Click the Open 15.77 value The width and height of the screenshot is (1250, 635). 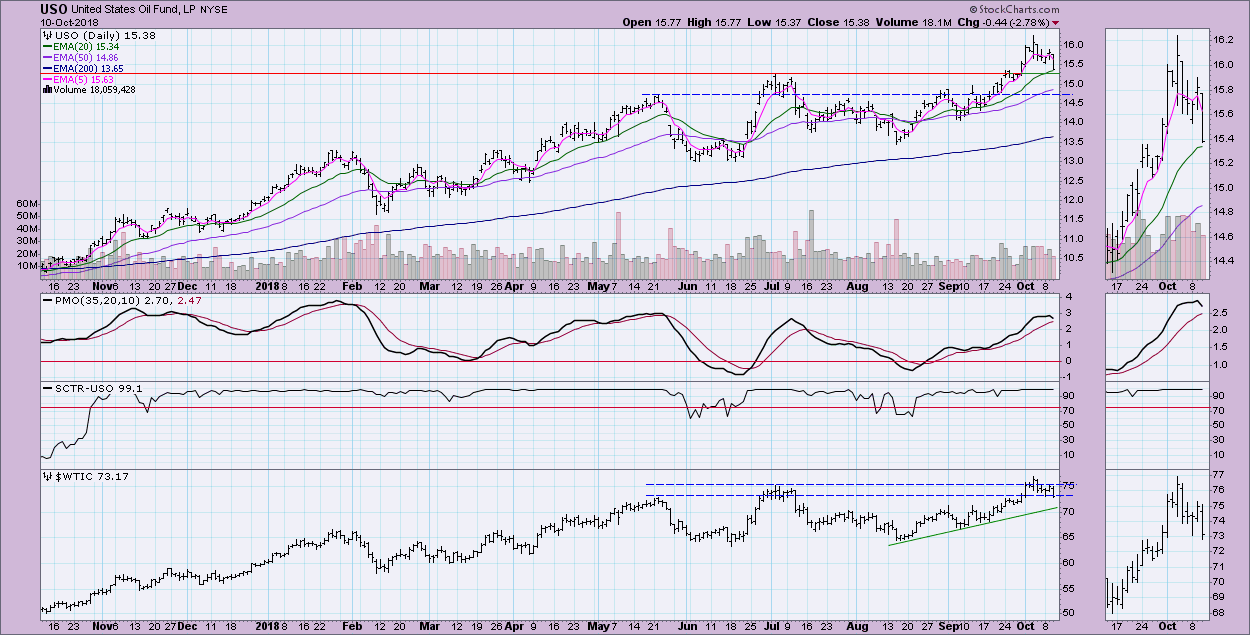click(x=650, y=22)
